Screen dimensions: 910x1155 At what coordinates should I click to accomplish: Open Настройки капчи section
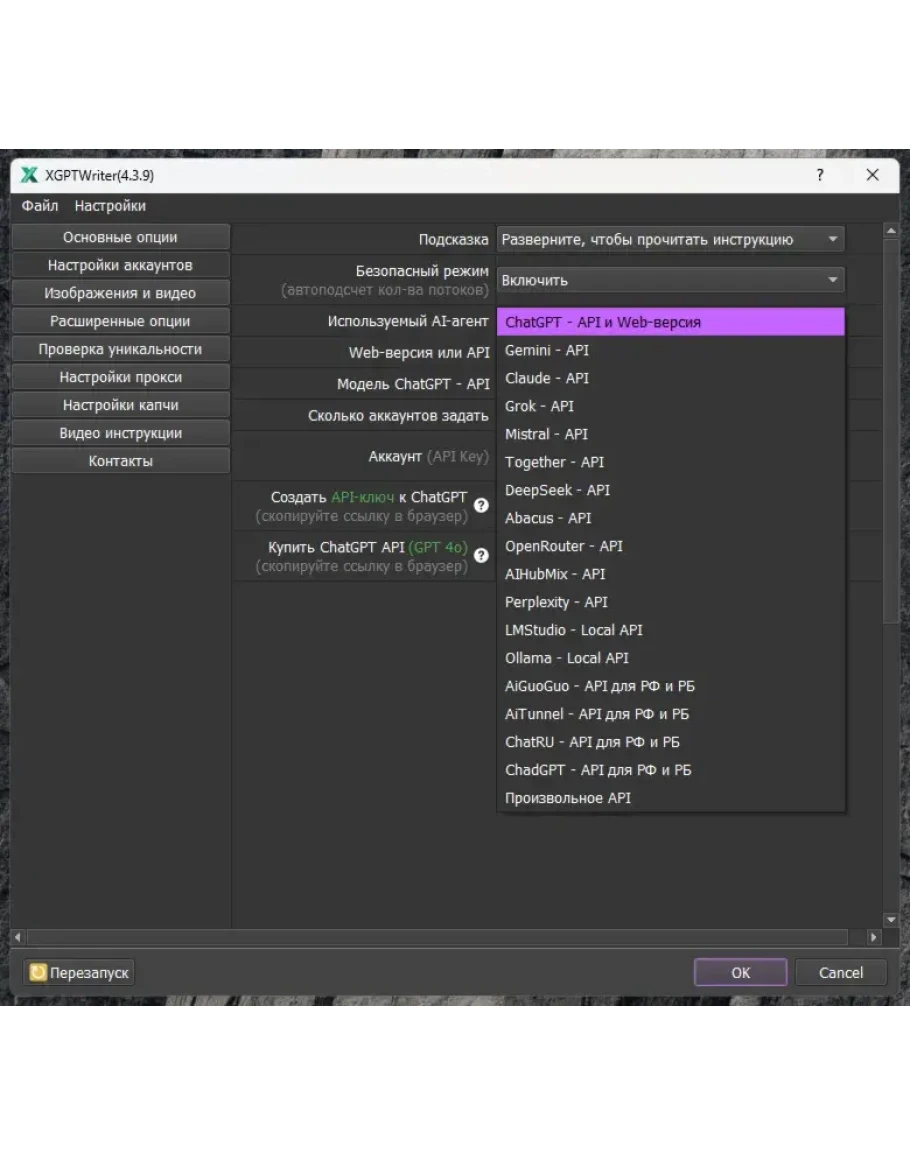(x=120, y=405)
